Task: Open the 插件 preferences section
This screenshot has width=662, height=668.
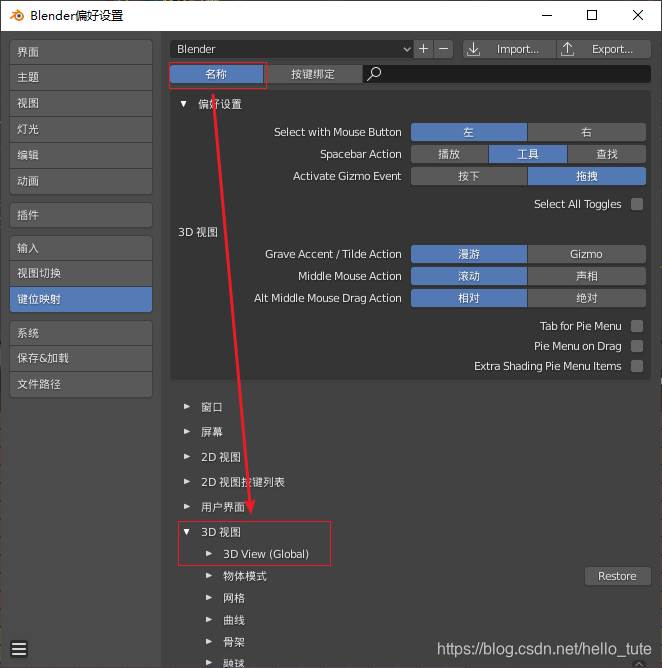Action: coord(81,215)
